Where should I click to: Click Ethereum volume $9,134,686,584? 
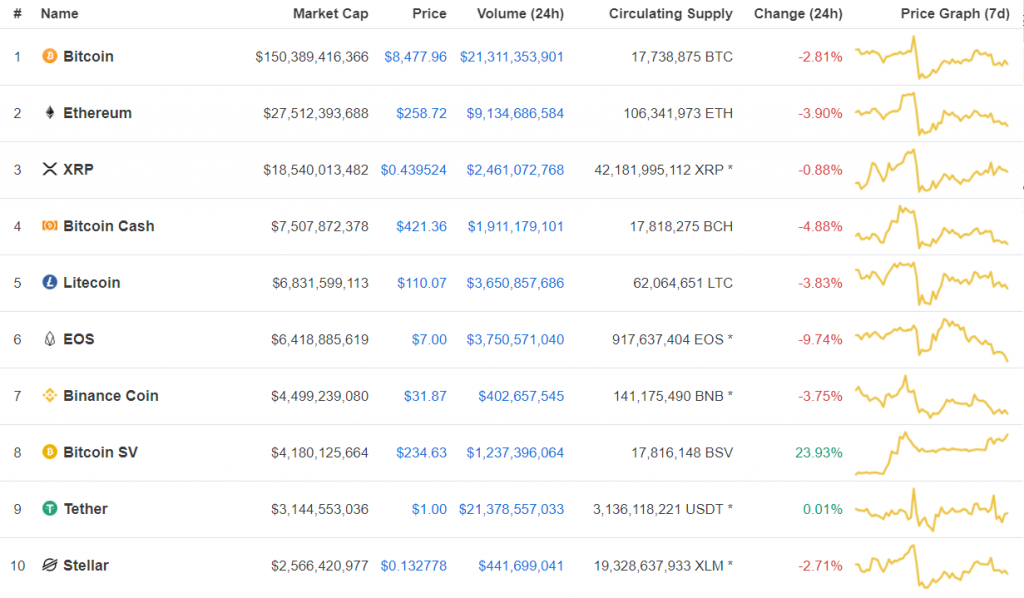[515, 114]
